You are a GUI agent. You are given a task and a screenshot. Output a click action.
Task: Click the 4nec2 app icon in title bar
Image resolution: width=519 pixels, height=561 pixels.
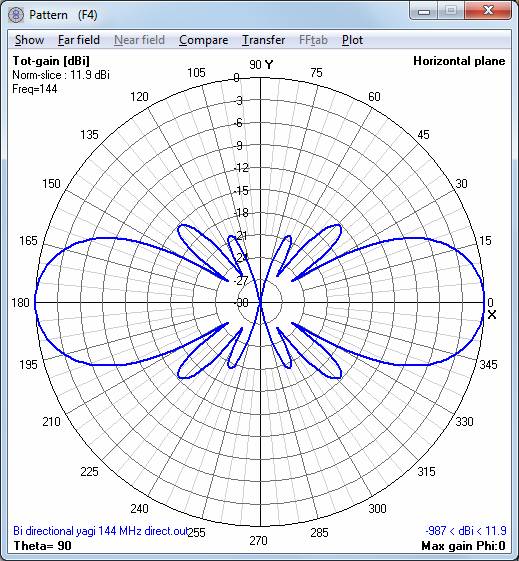(16, 15)
